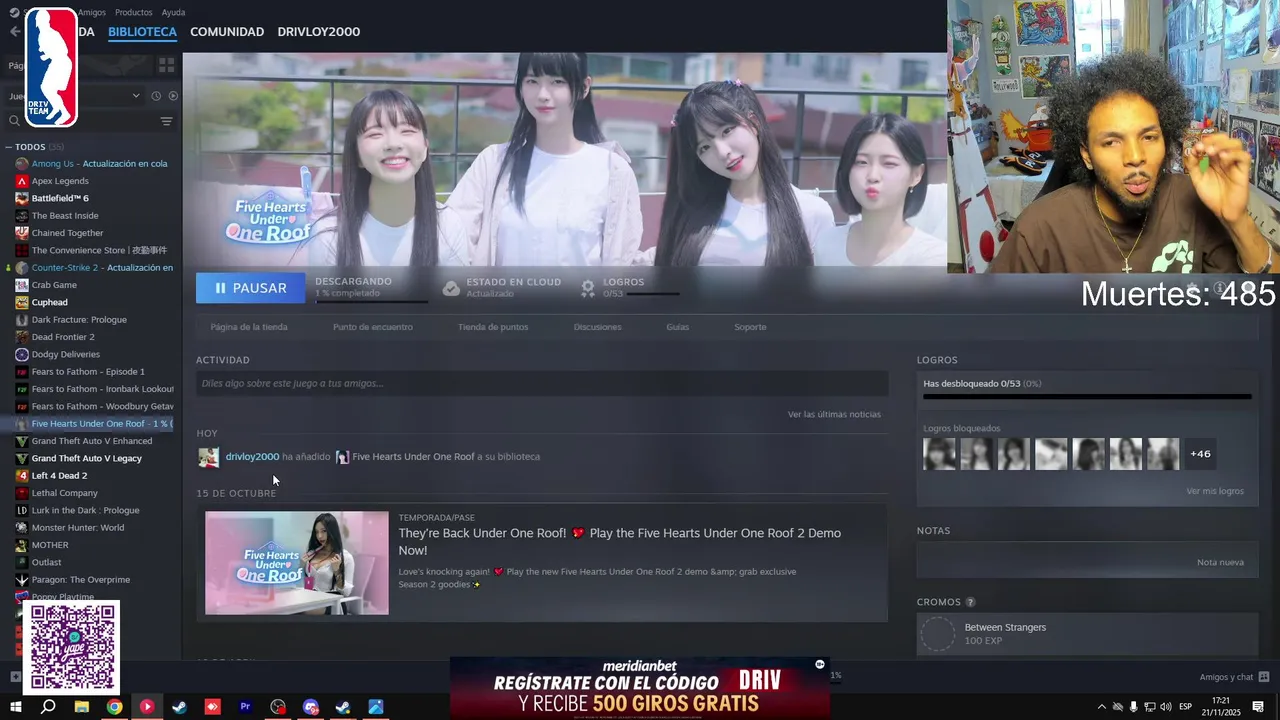Click Fears to Fathom - Ironbark Lookout icon
1280x720 pixels.
coord(22,389)
